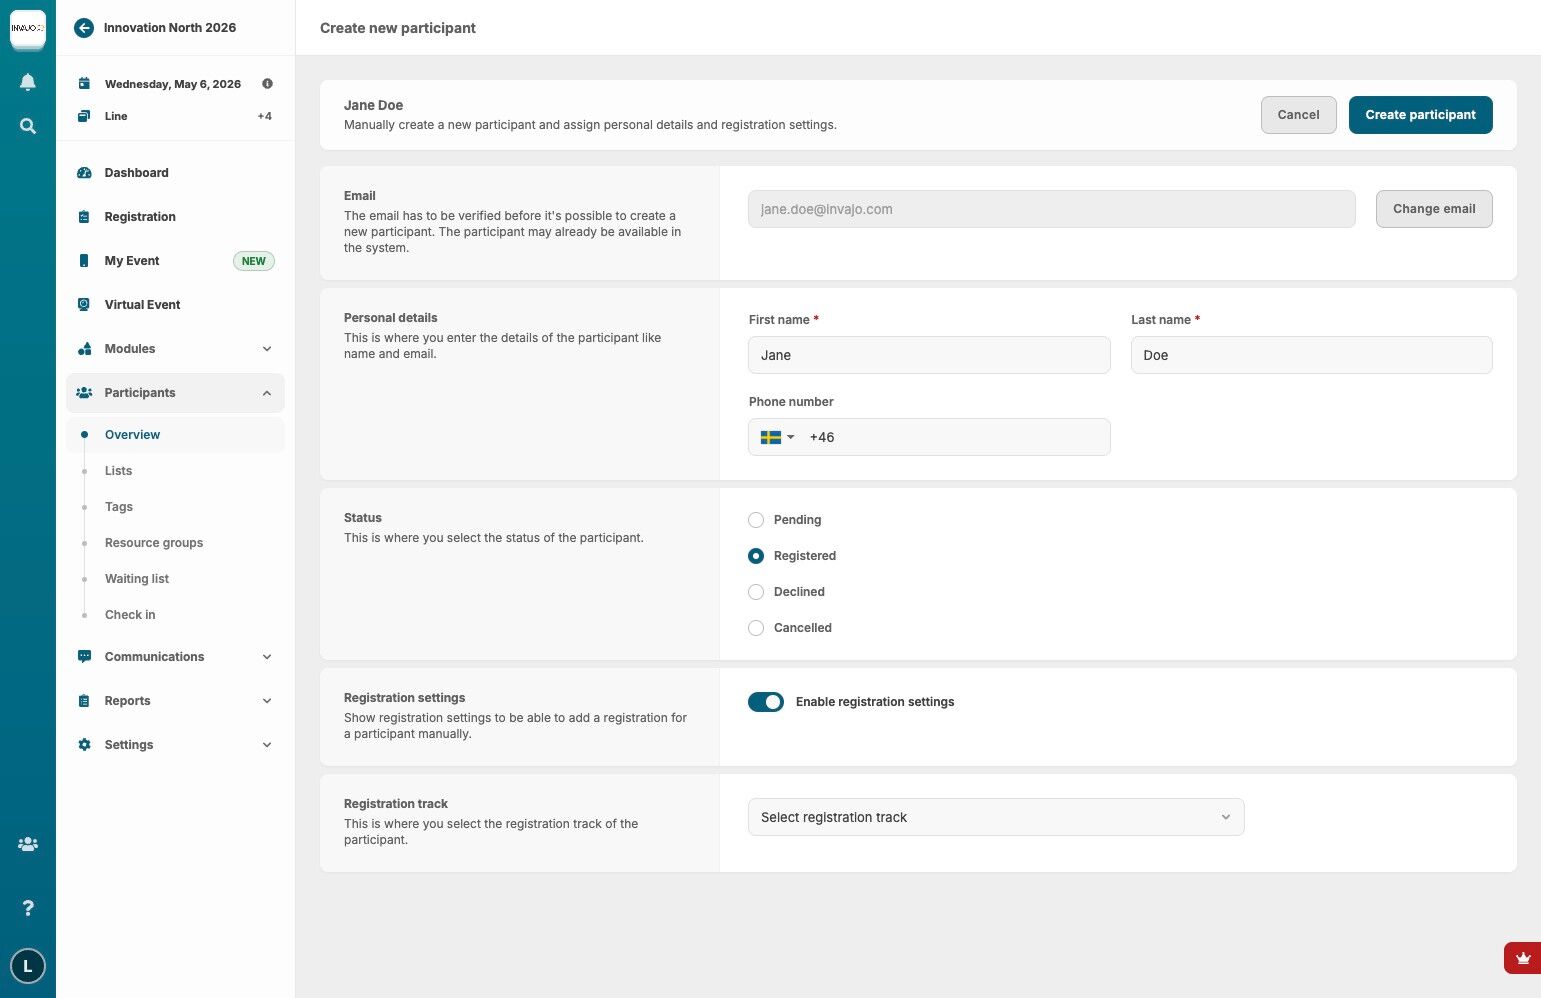
Task: Click the back arrow beside Innovation North 2026
Action: pyautogui.click(x=84, y=28)
